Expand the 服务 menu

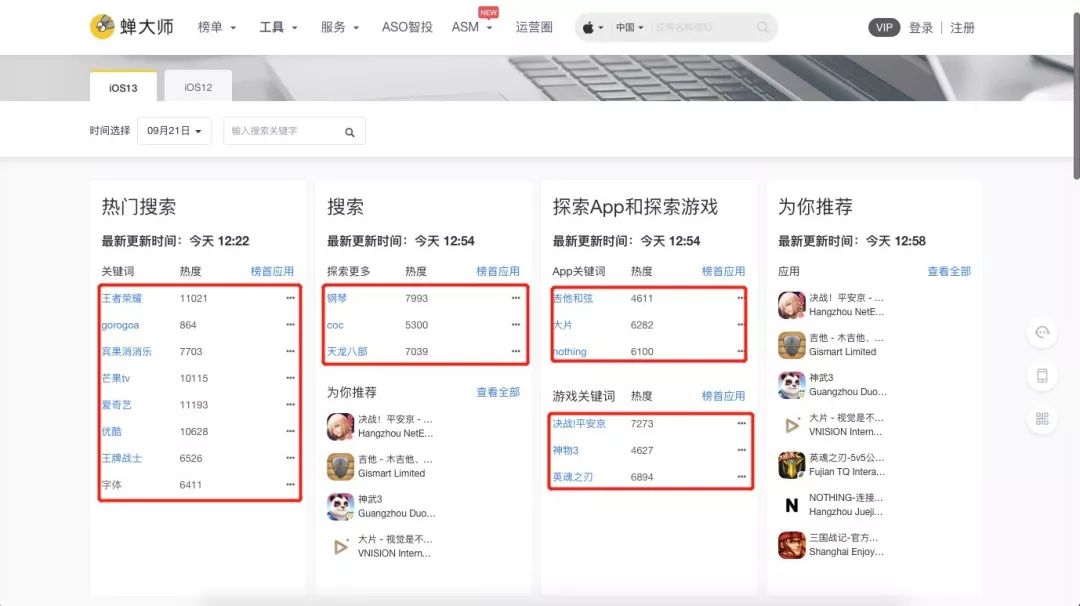(x=340, y=28)
